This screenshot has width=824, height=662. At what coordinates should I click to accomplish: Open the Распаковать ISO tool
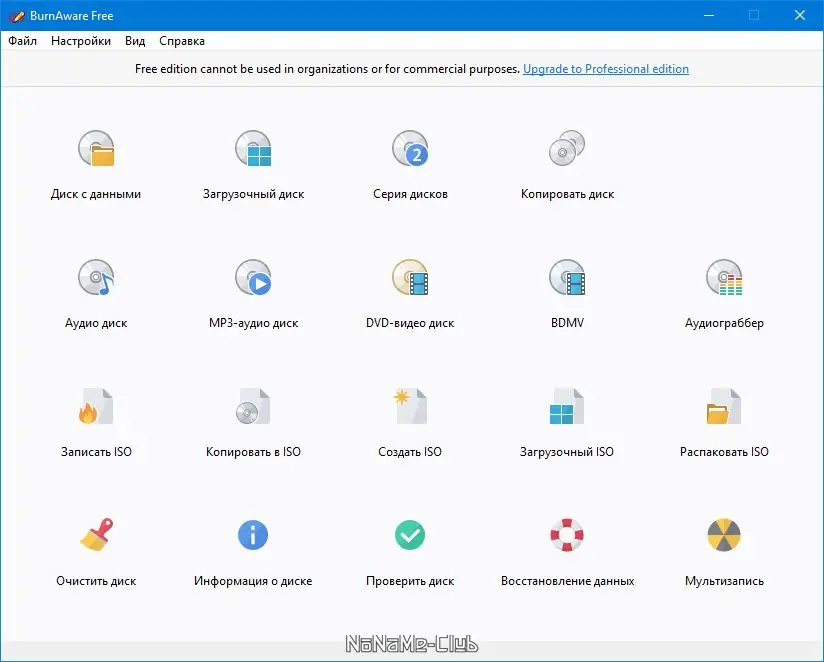click(x=724, y=406)
